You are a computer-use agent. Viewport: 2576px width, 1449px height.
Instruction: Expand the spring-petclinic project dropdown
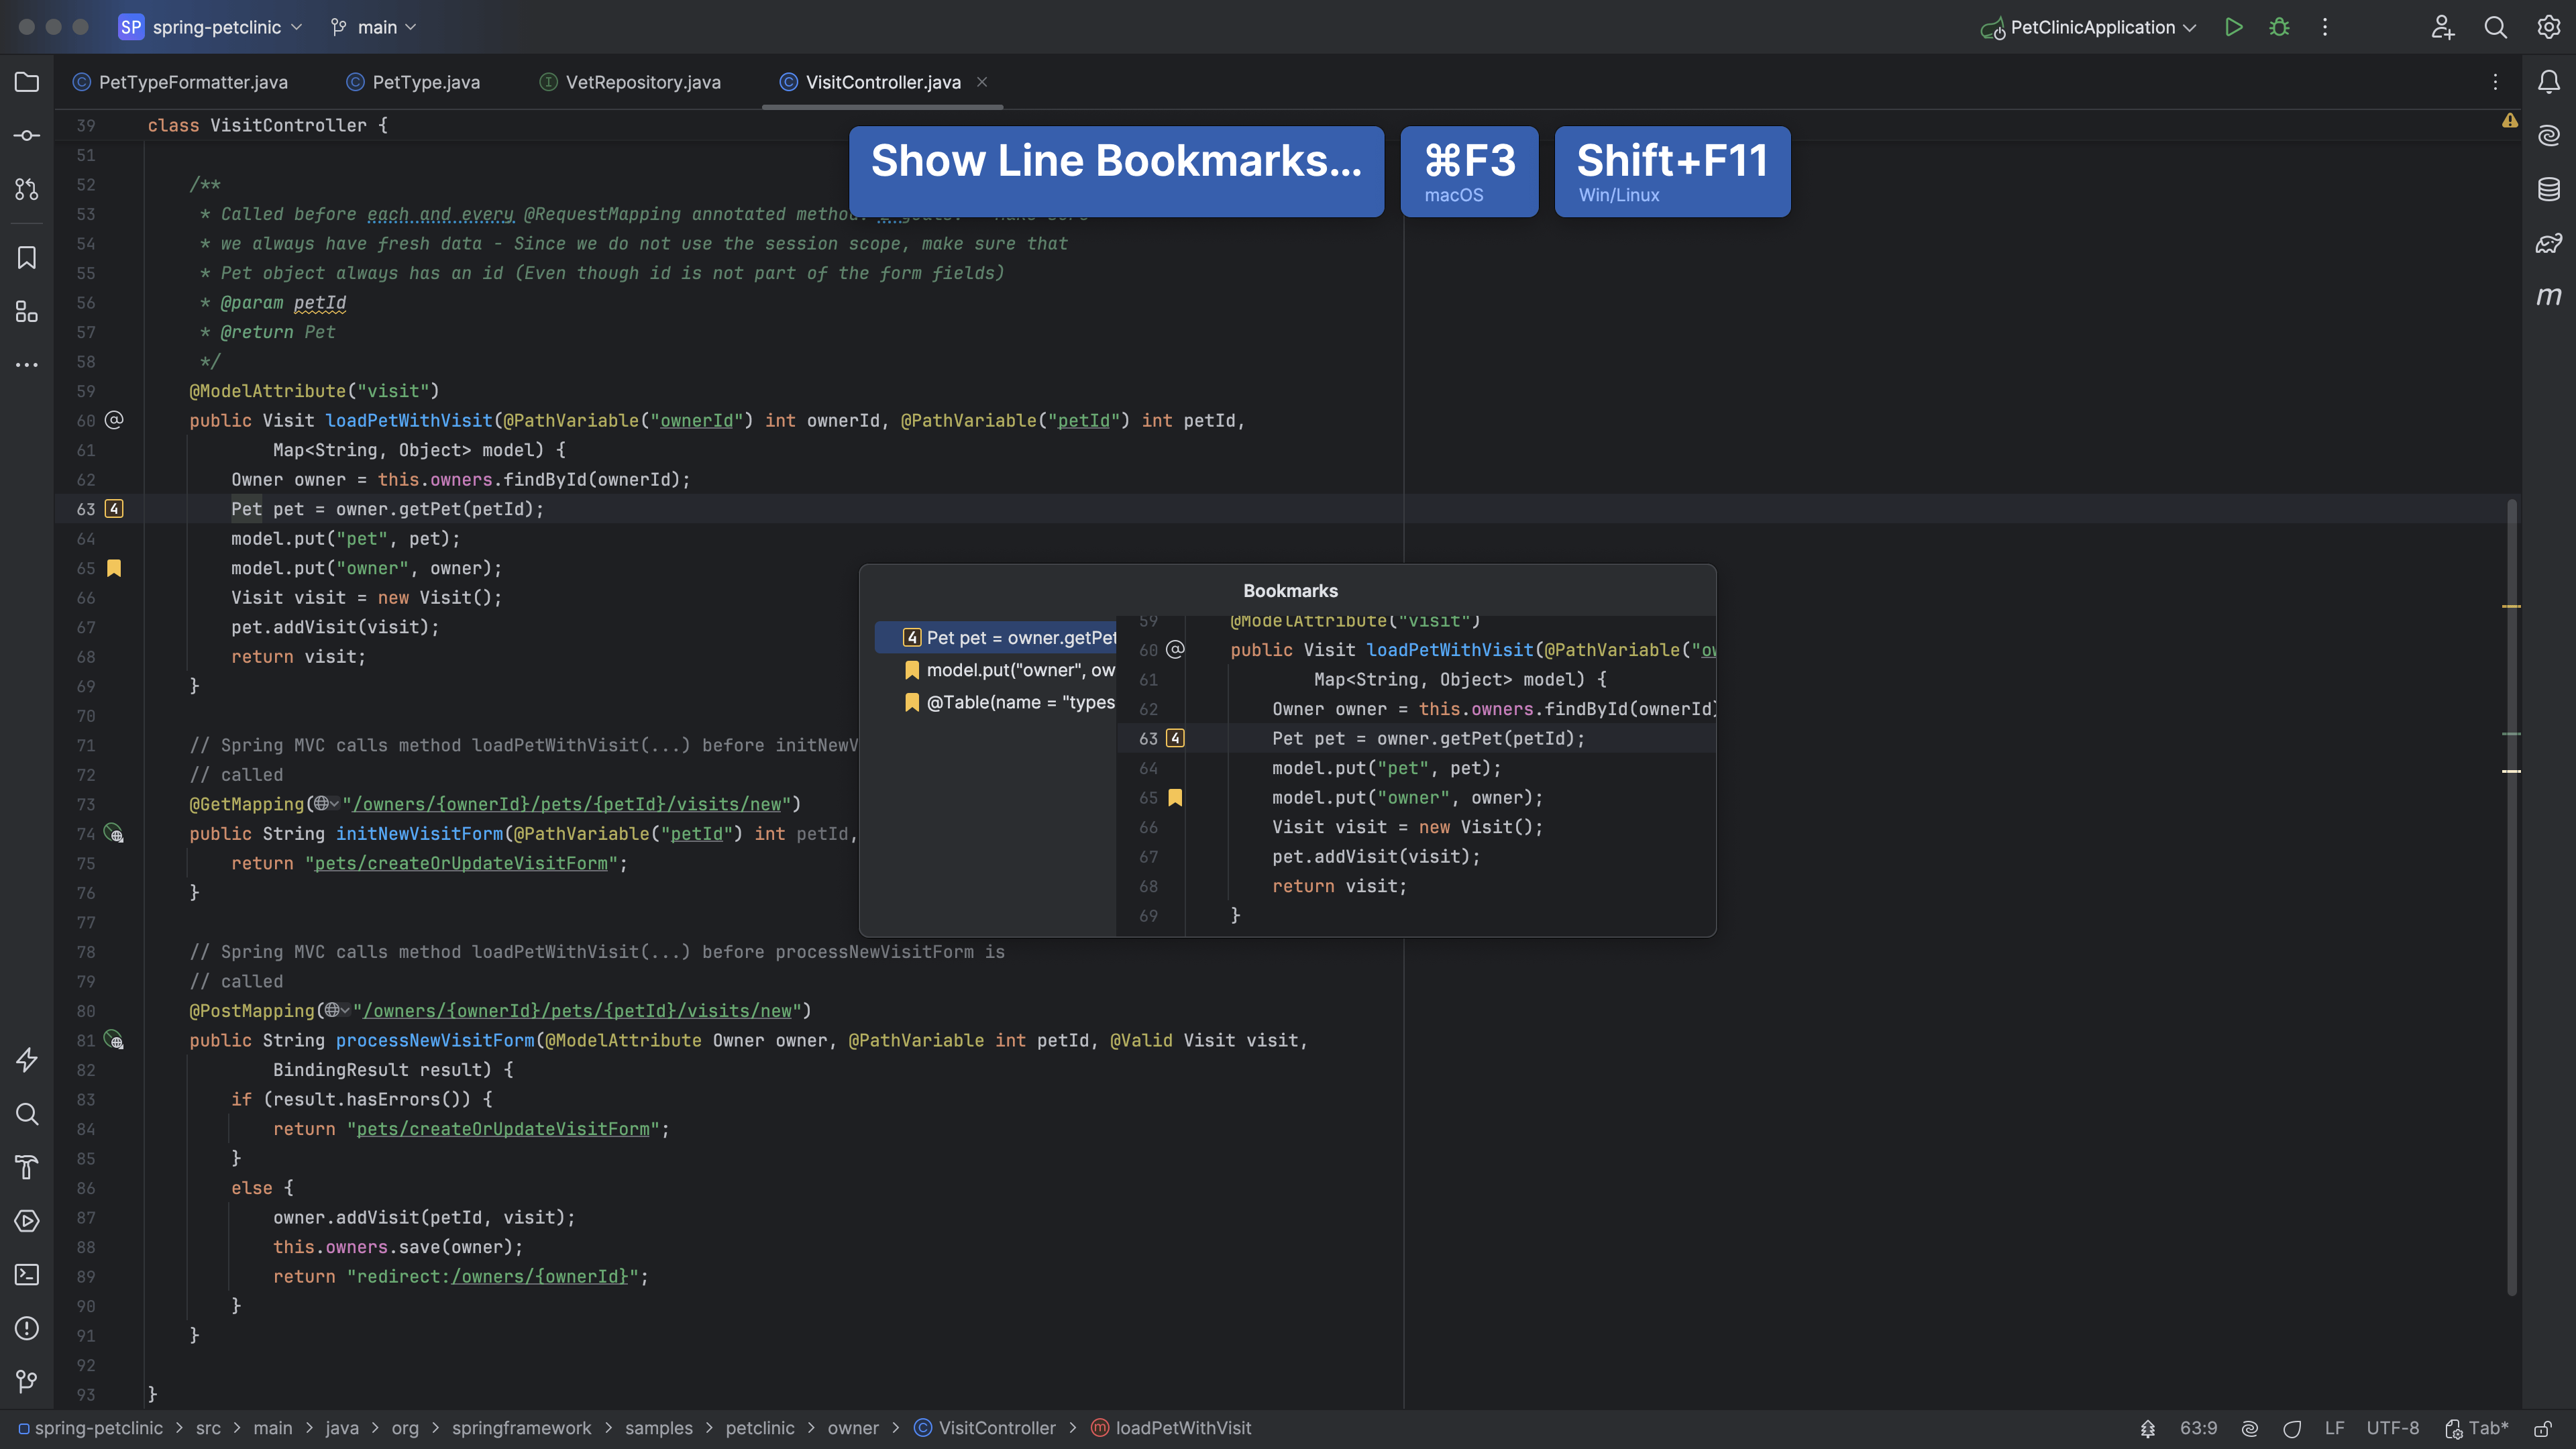[218, 27]
